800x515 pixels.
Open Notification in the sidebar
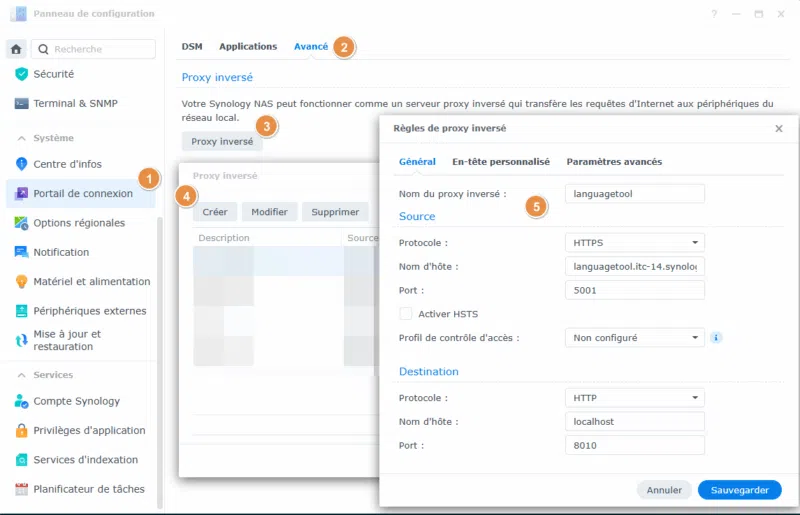81,252
